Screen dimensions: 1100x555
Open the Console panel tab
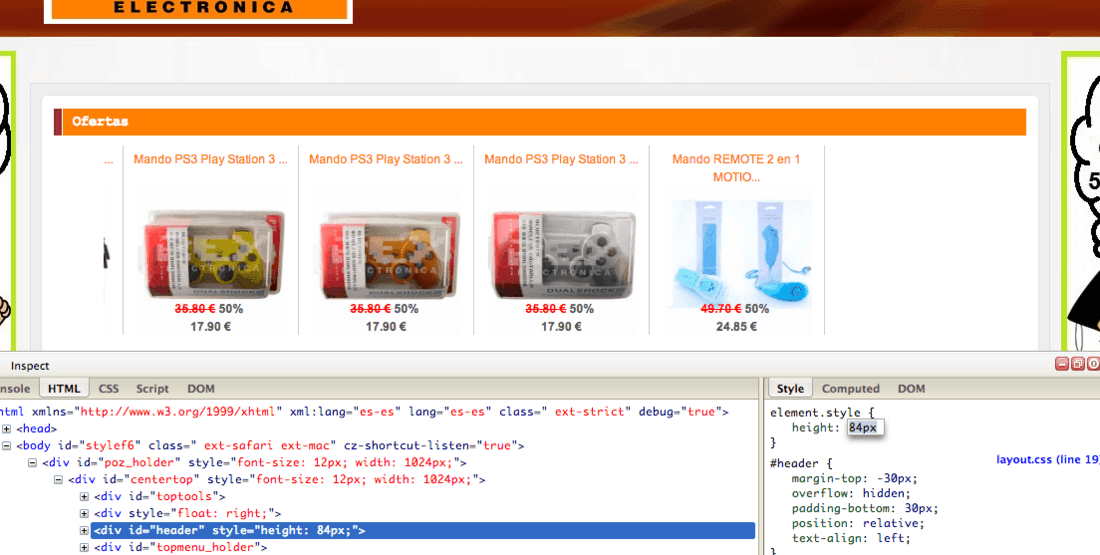click(15, 388)
